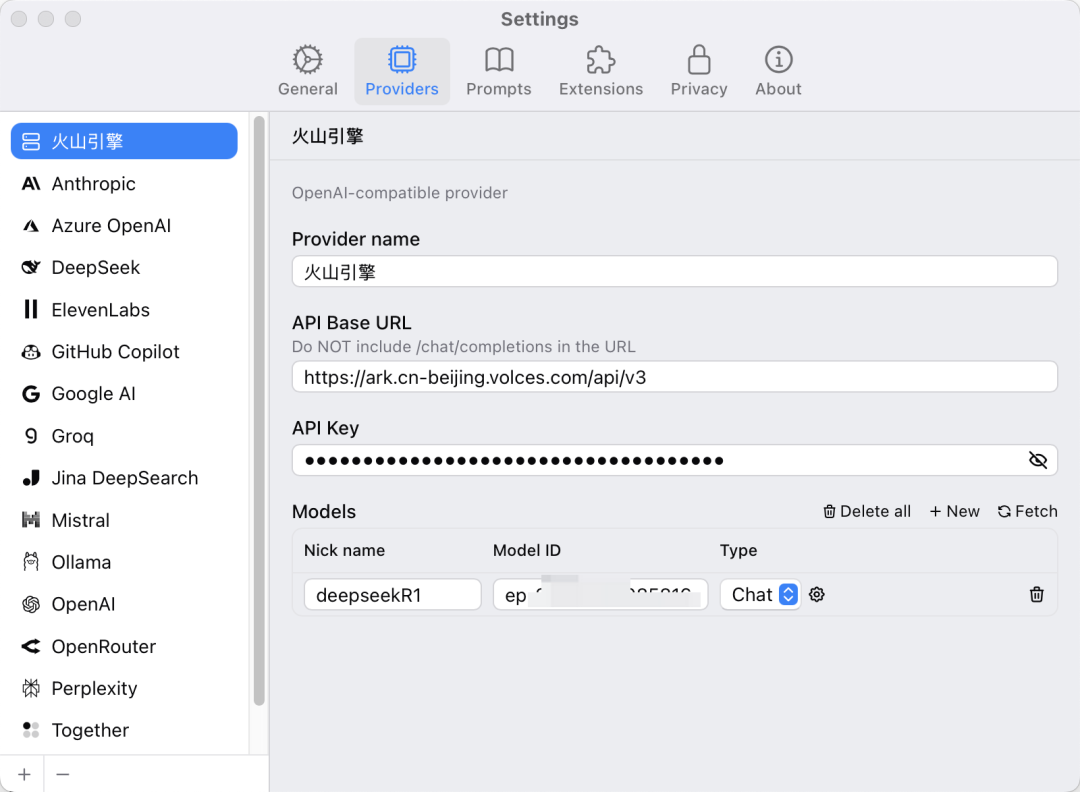This screenshot has width=1080, height=792.
Task: Reveal the API Key with eye icon
Action: pos(1037,460)
